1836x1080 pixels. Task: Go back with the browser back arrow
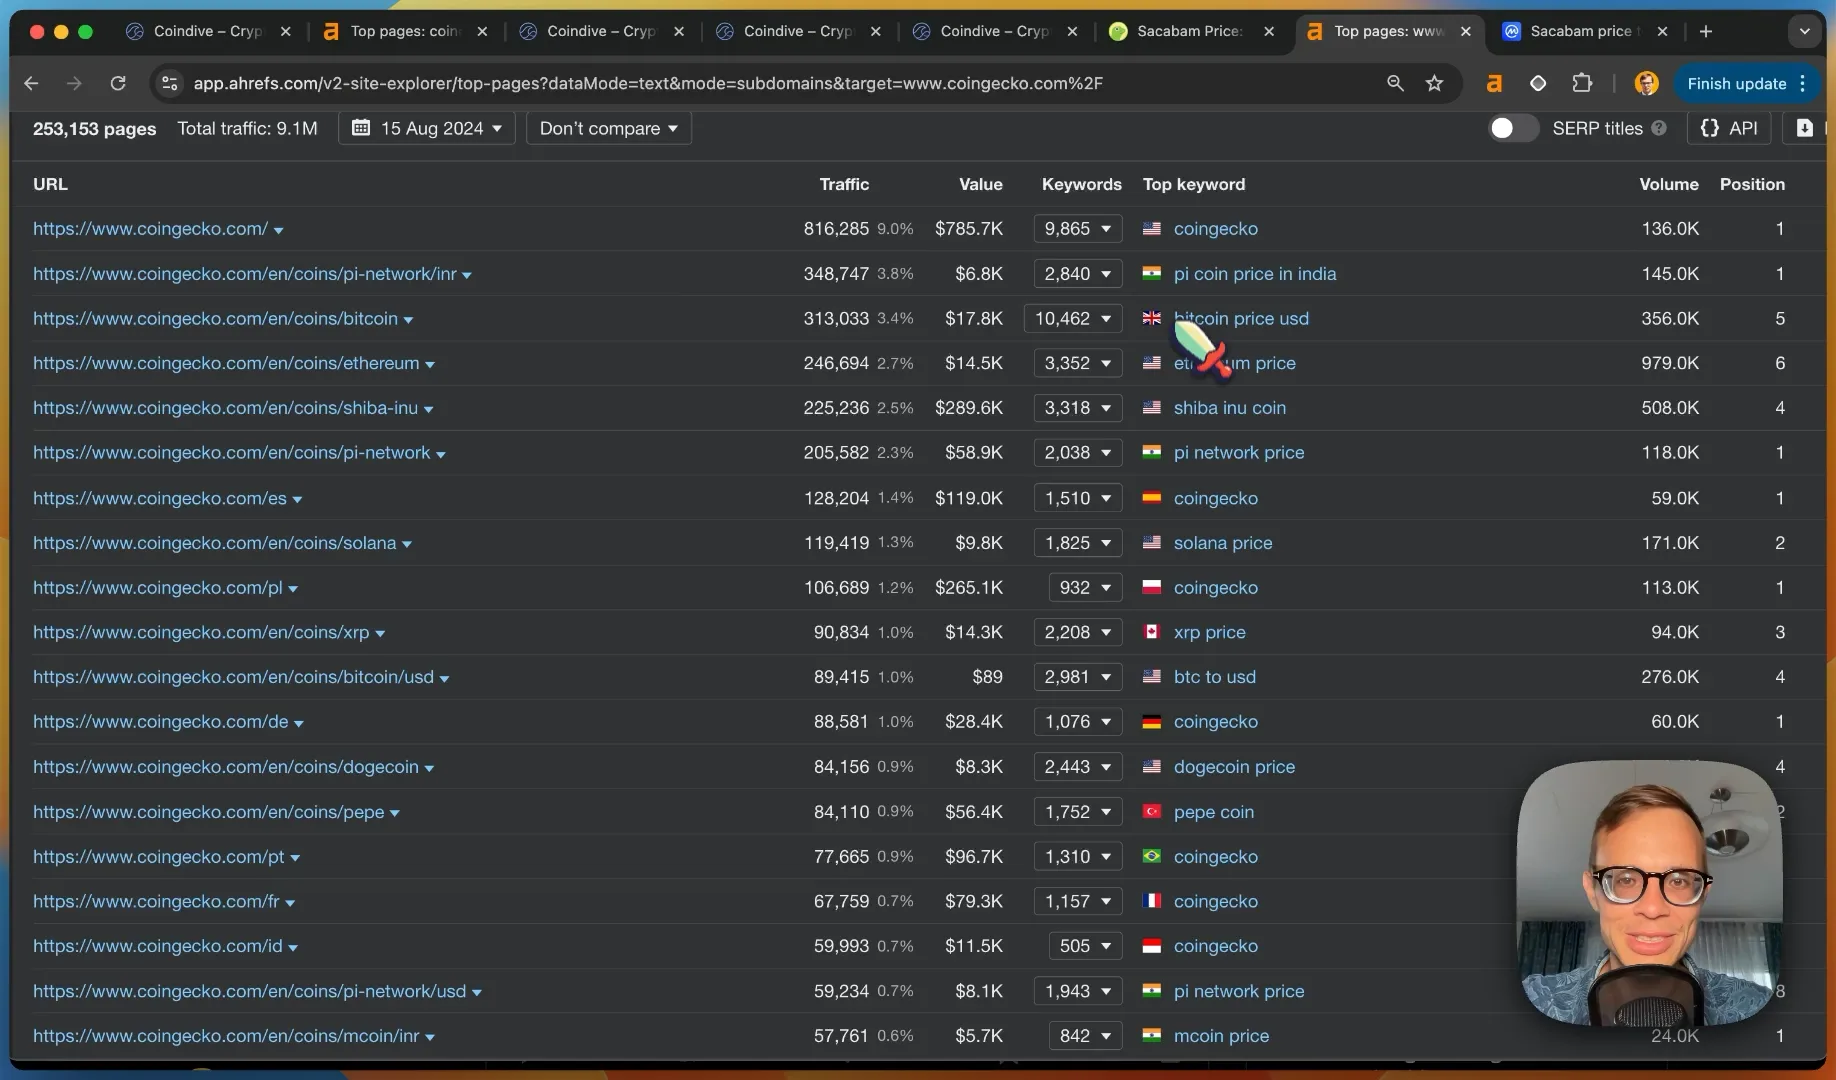(31, 84)
